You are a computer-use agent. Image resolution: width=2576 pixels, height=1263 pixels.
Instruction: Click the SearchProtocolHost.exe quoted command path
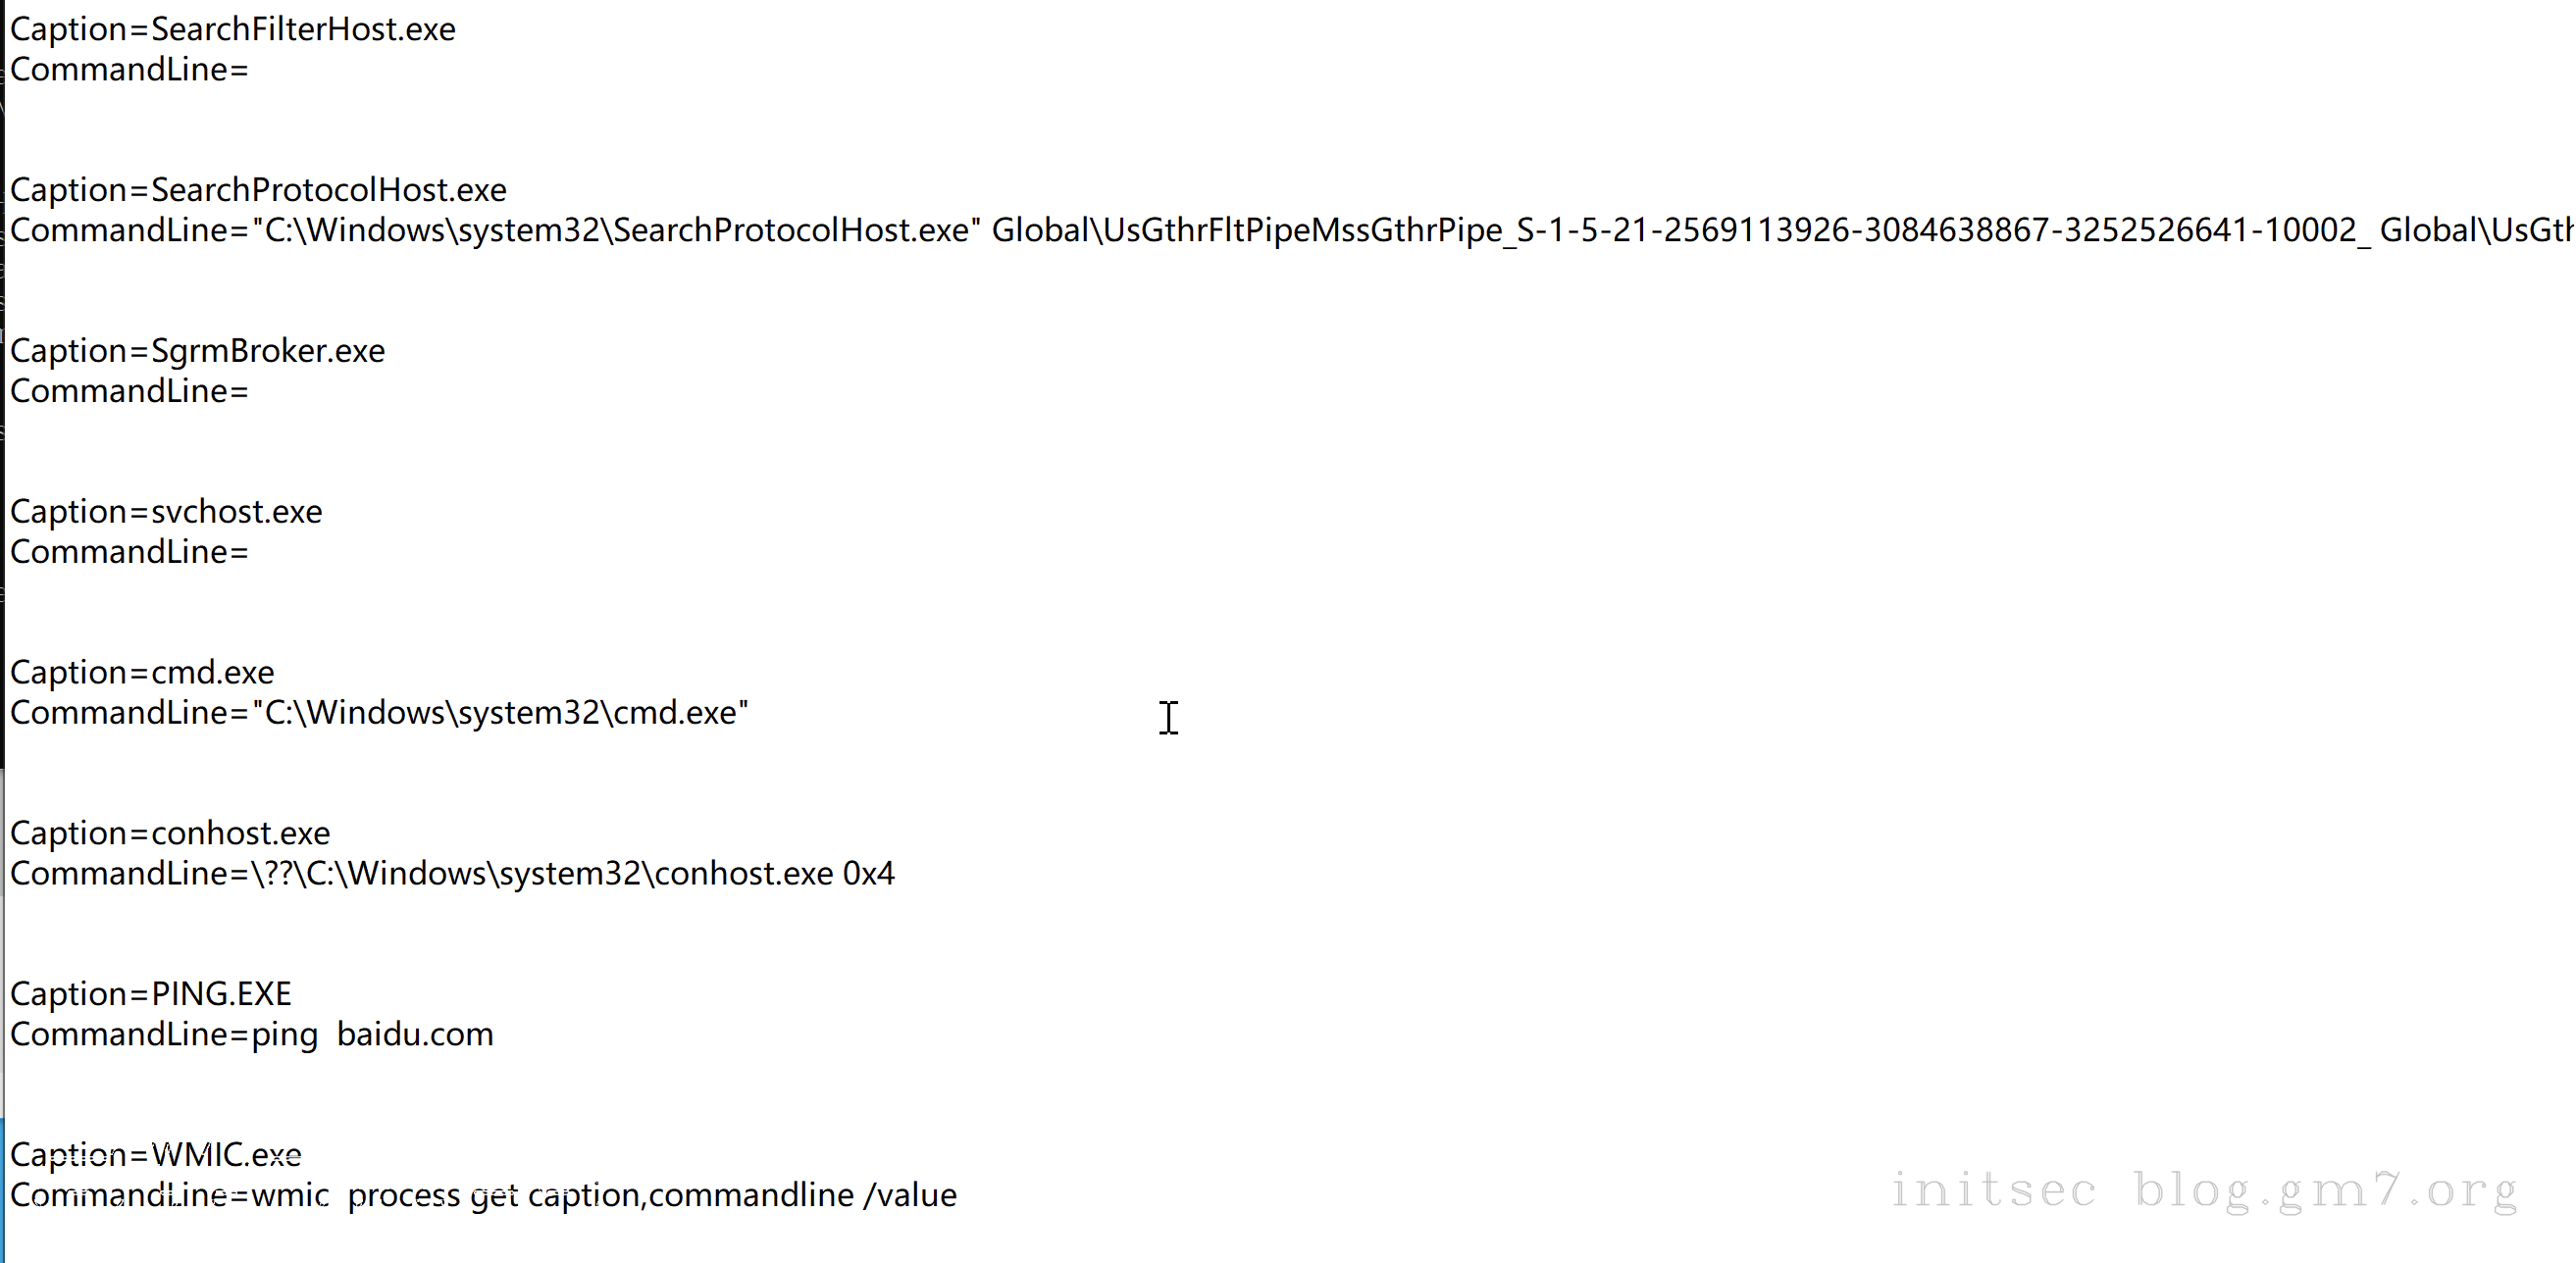click(615, 231)
